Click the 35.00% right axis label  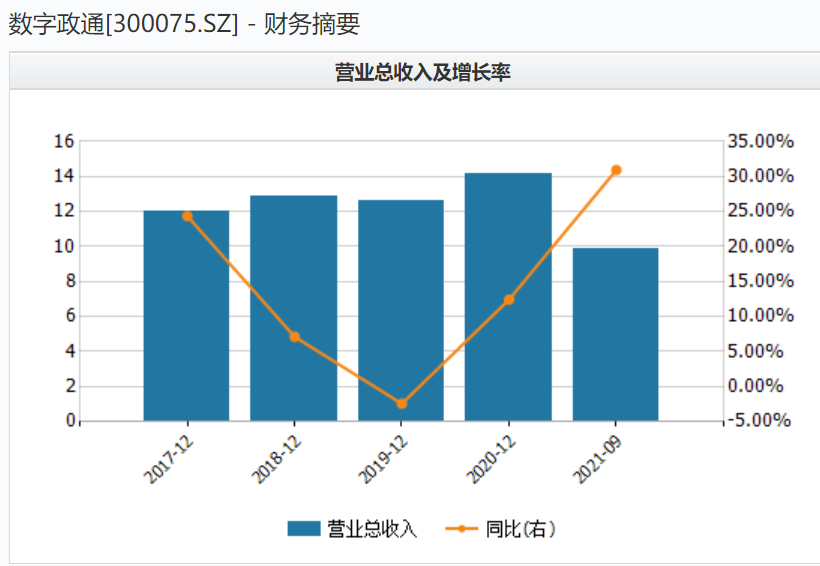tap(761, 141)
